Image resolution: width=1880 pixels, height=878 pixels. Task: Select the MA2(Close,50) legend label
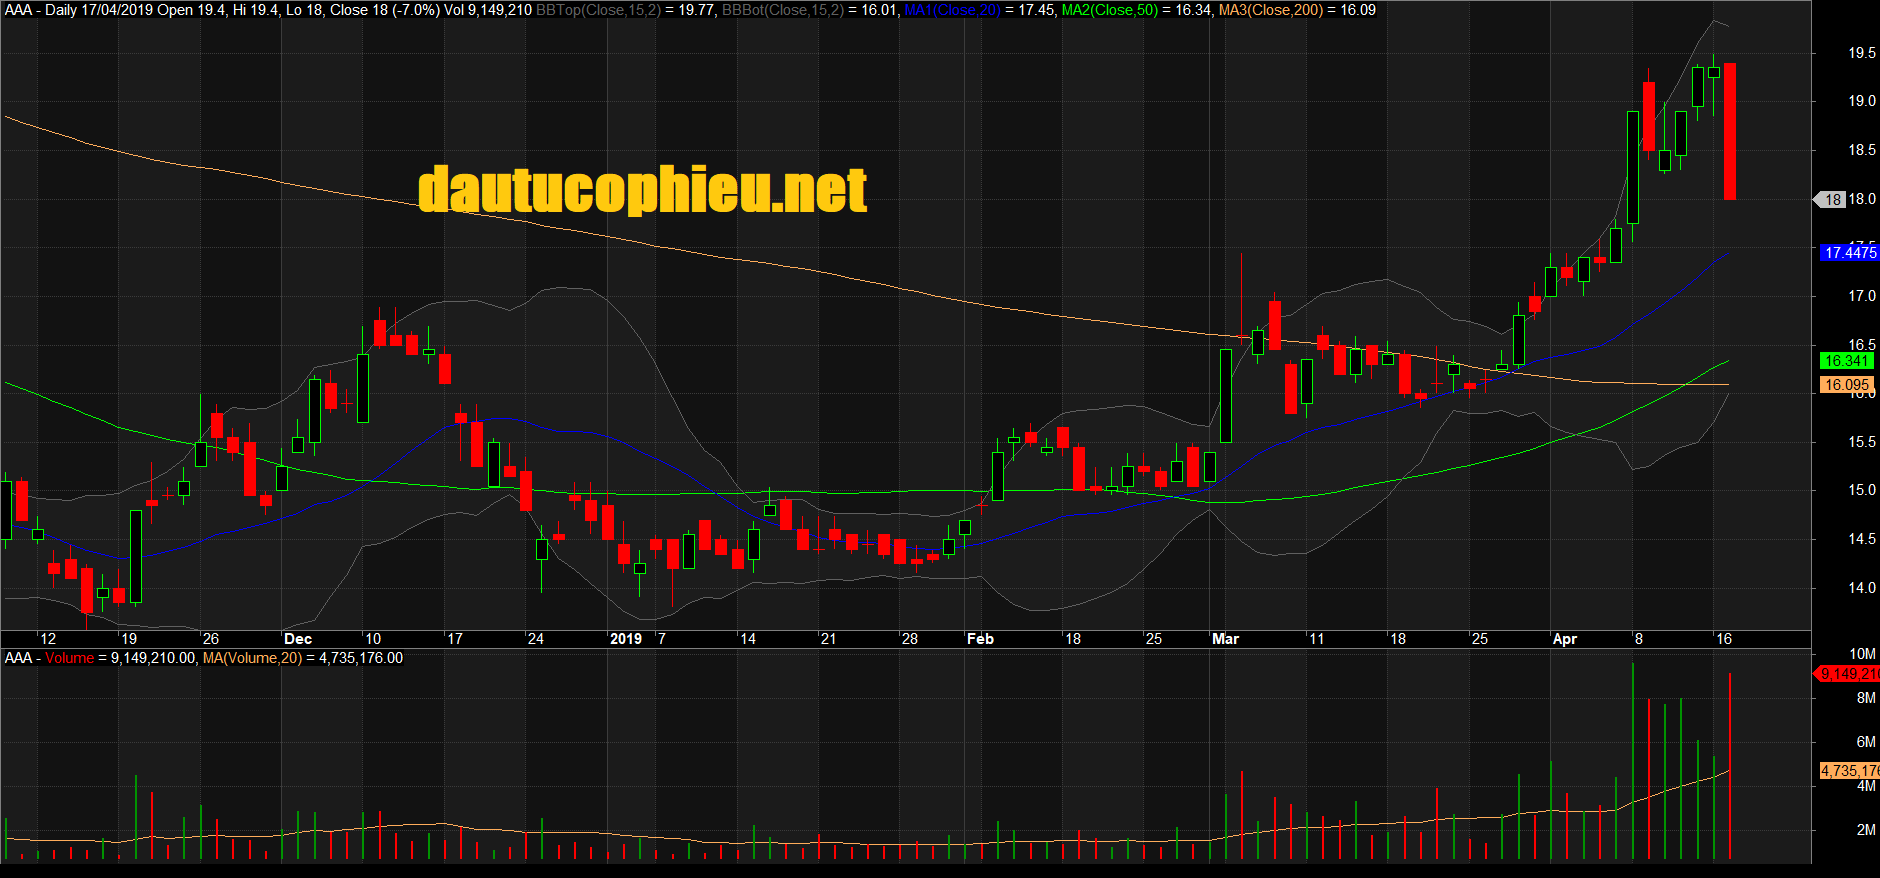[x=1110, y=10]
